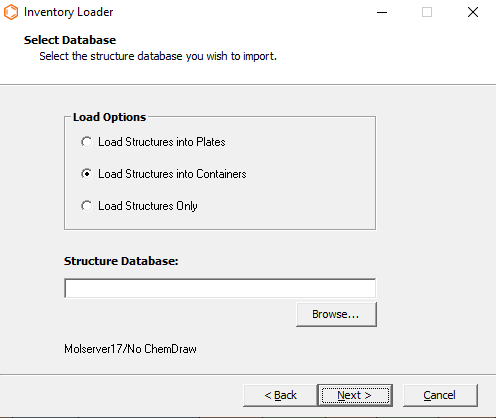The image size is (496, 418).
Task: Click the maximize window button
Action: pos(427,12)
